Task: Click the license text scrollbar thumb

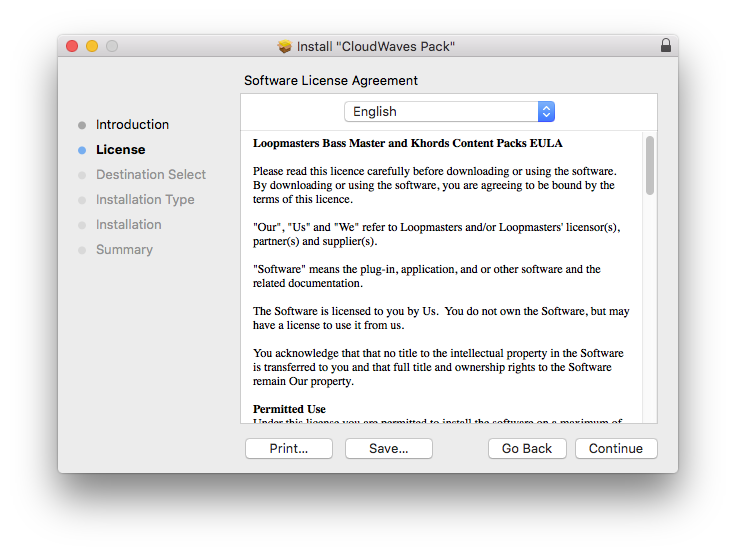Action: tap(650, 165)
